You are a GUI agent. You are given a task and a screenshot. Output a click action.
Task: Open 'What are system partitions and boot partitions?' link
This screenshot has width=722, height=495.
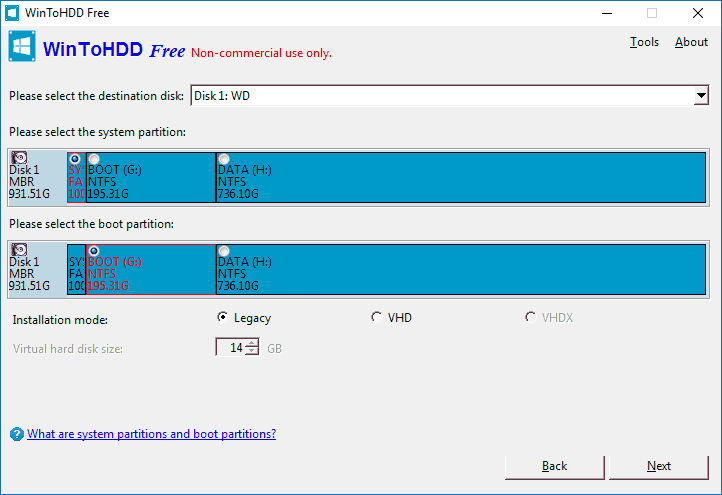coord(151,434)
